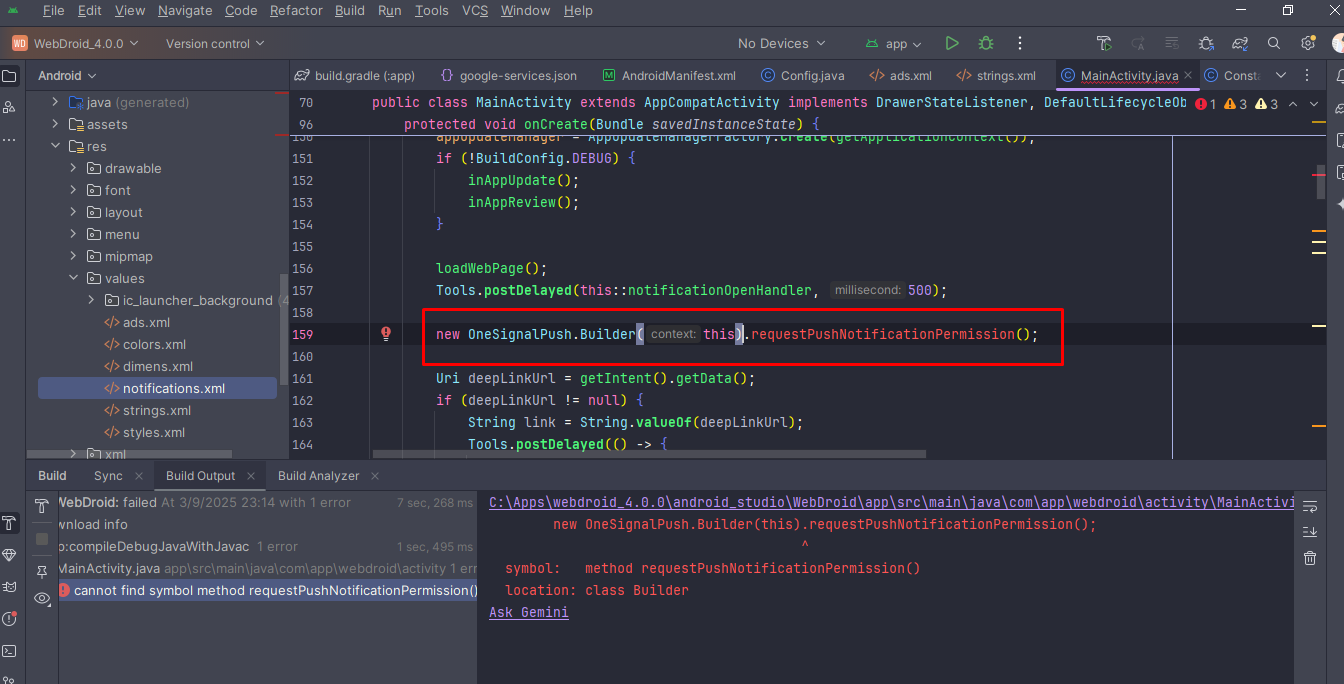The height and width of the screenshot is (684, 1344).
Task: Open the Project tool window folder icon
Action: pyautogui.click(x=10, y=76)
